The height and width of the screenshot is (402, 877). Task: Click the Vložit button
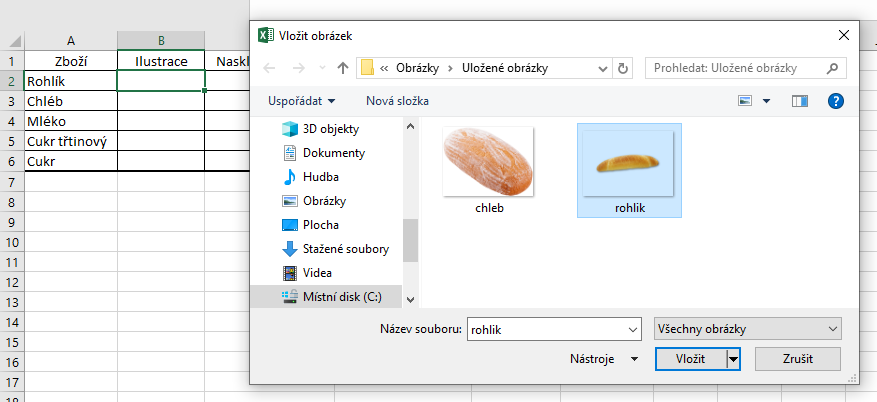[690, 359]
